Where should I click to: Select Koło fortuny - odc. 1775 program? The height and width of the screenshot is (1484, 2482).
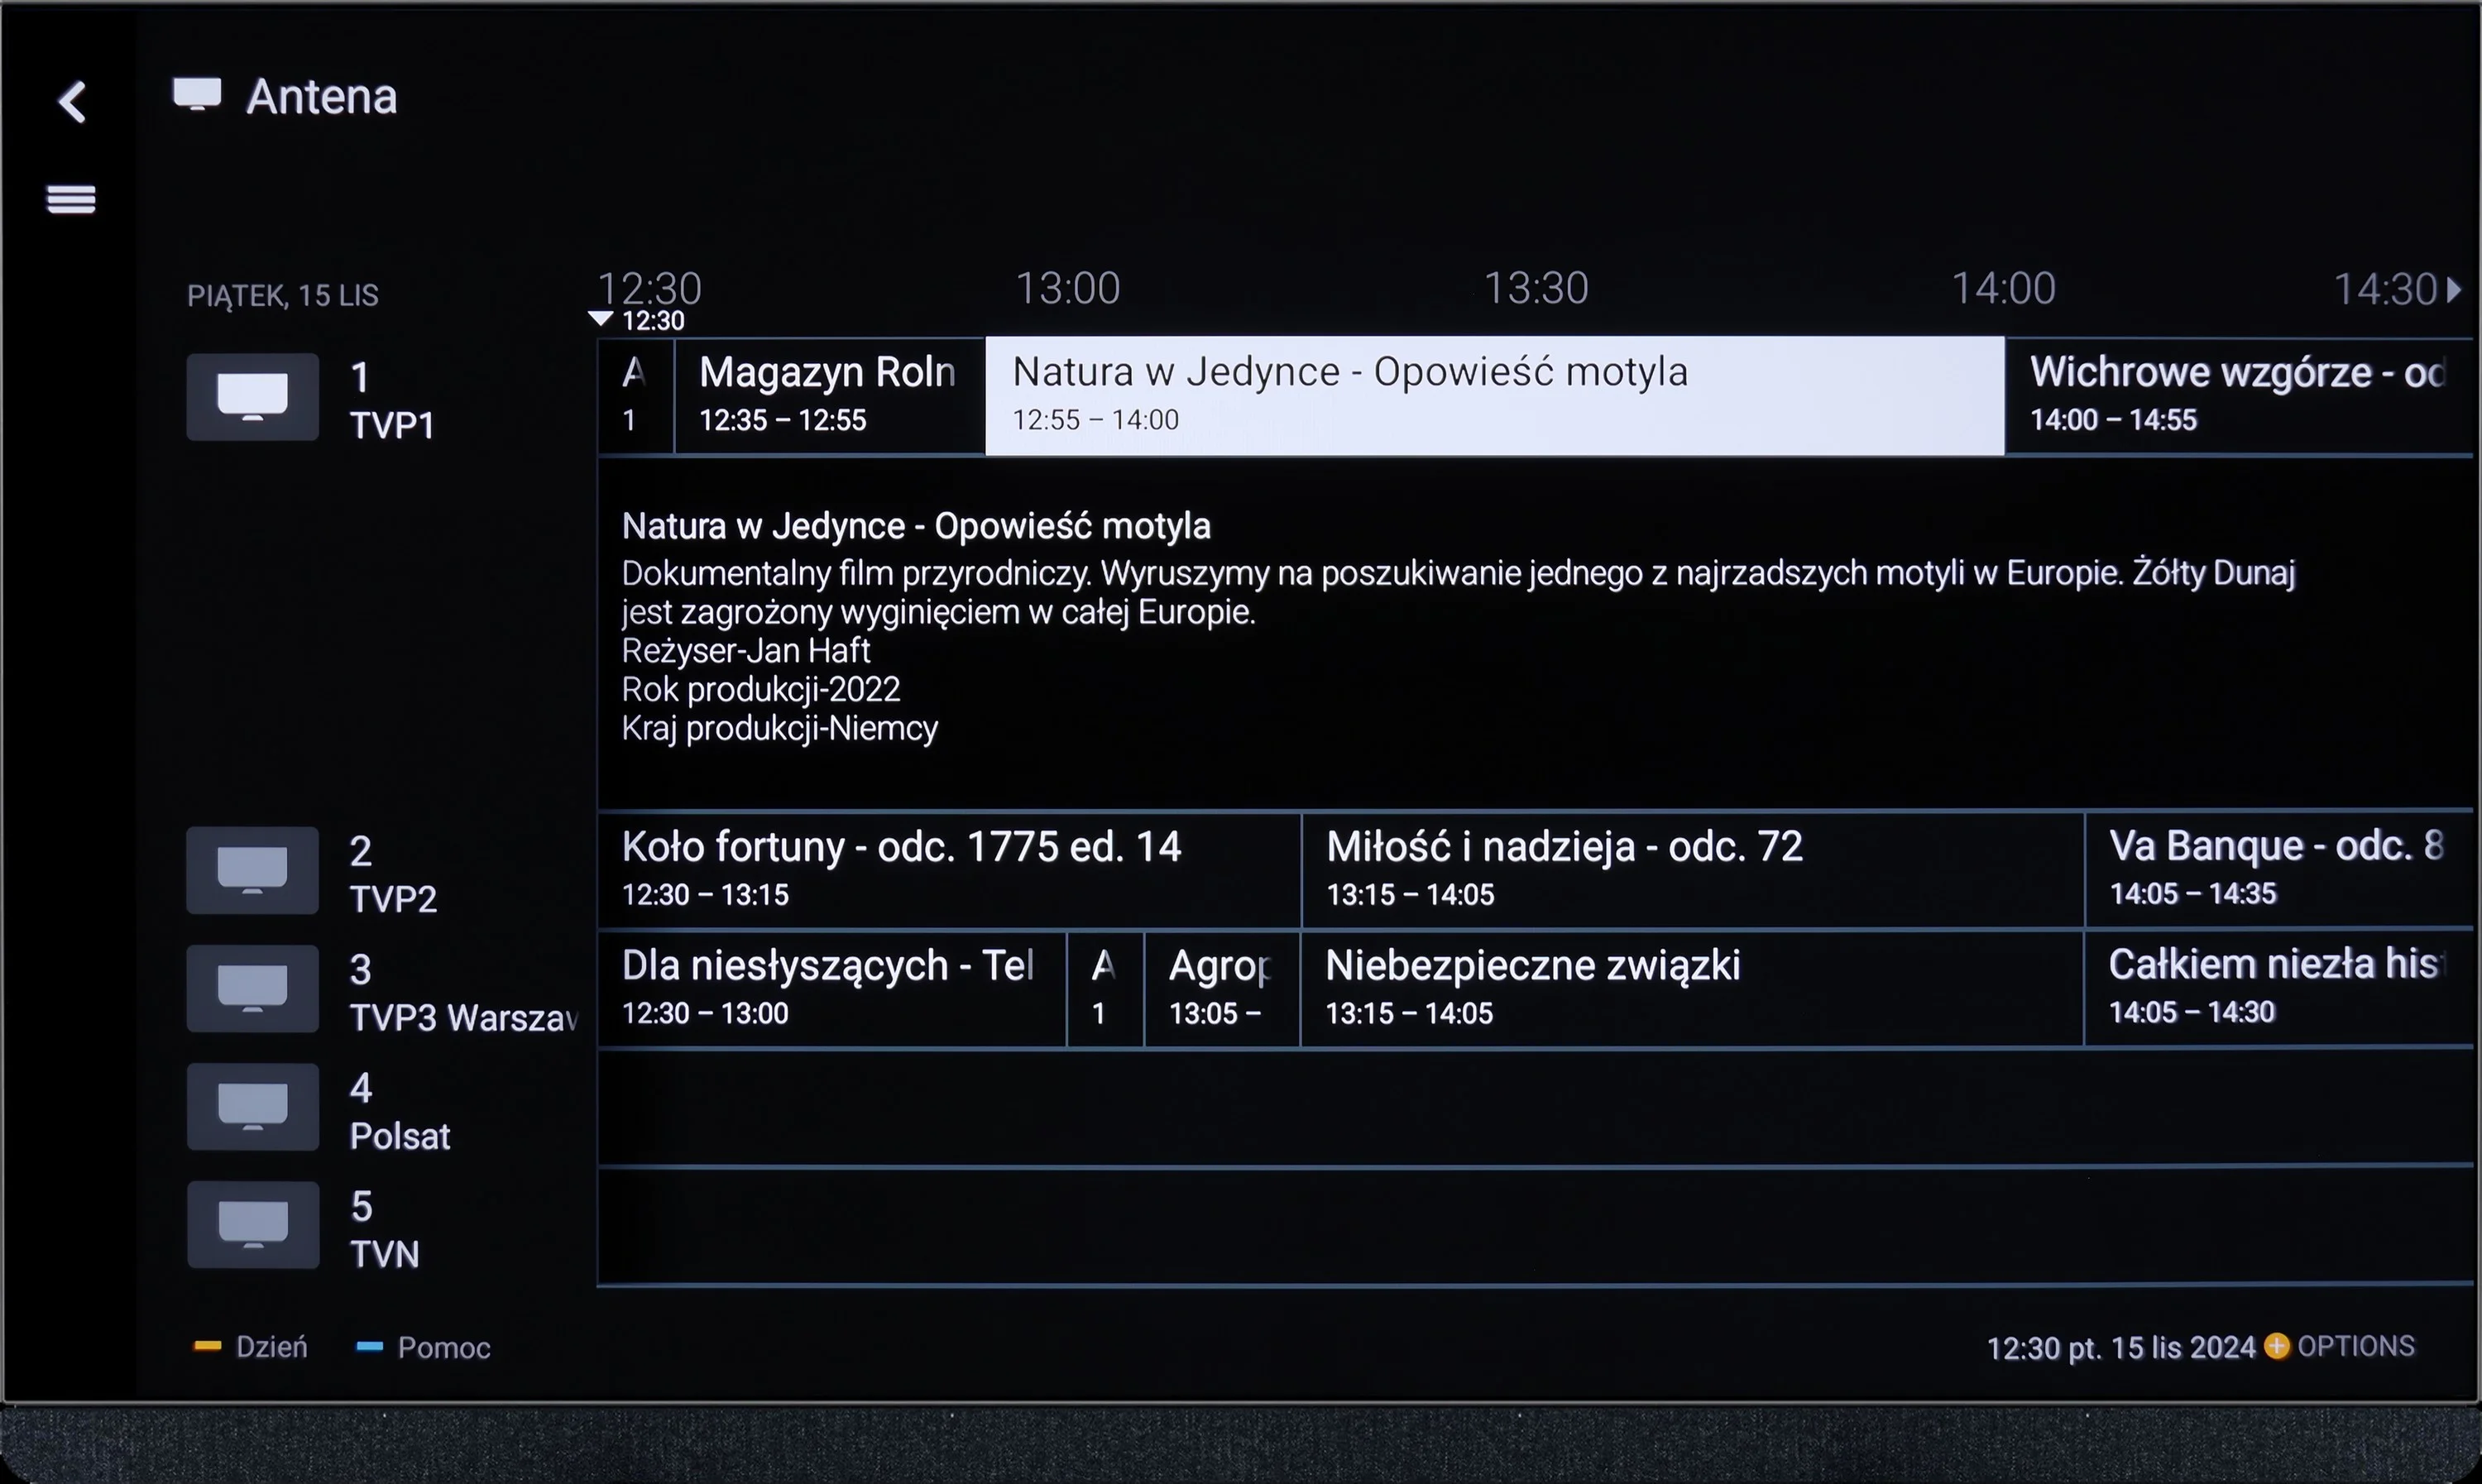point(949,870)
